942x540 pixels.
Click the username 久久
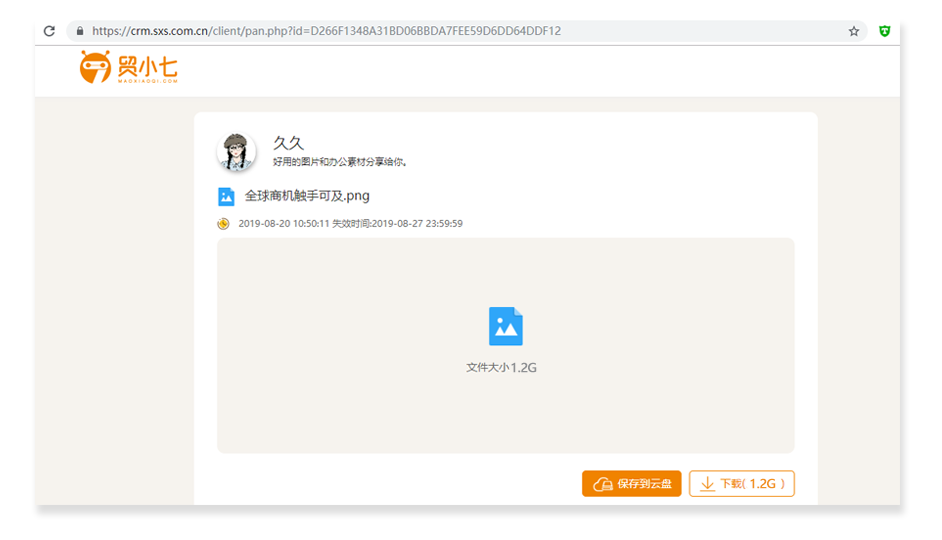(x=288, y=143)
